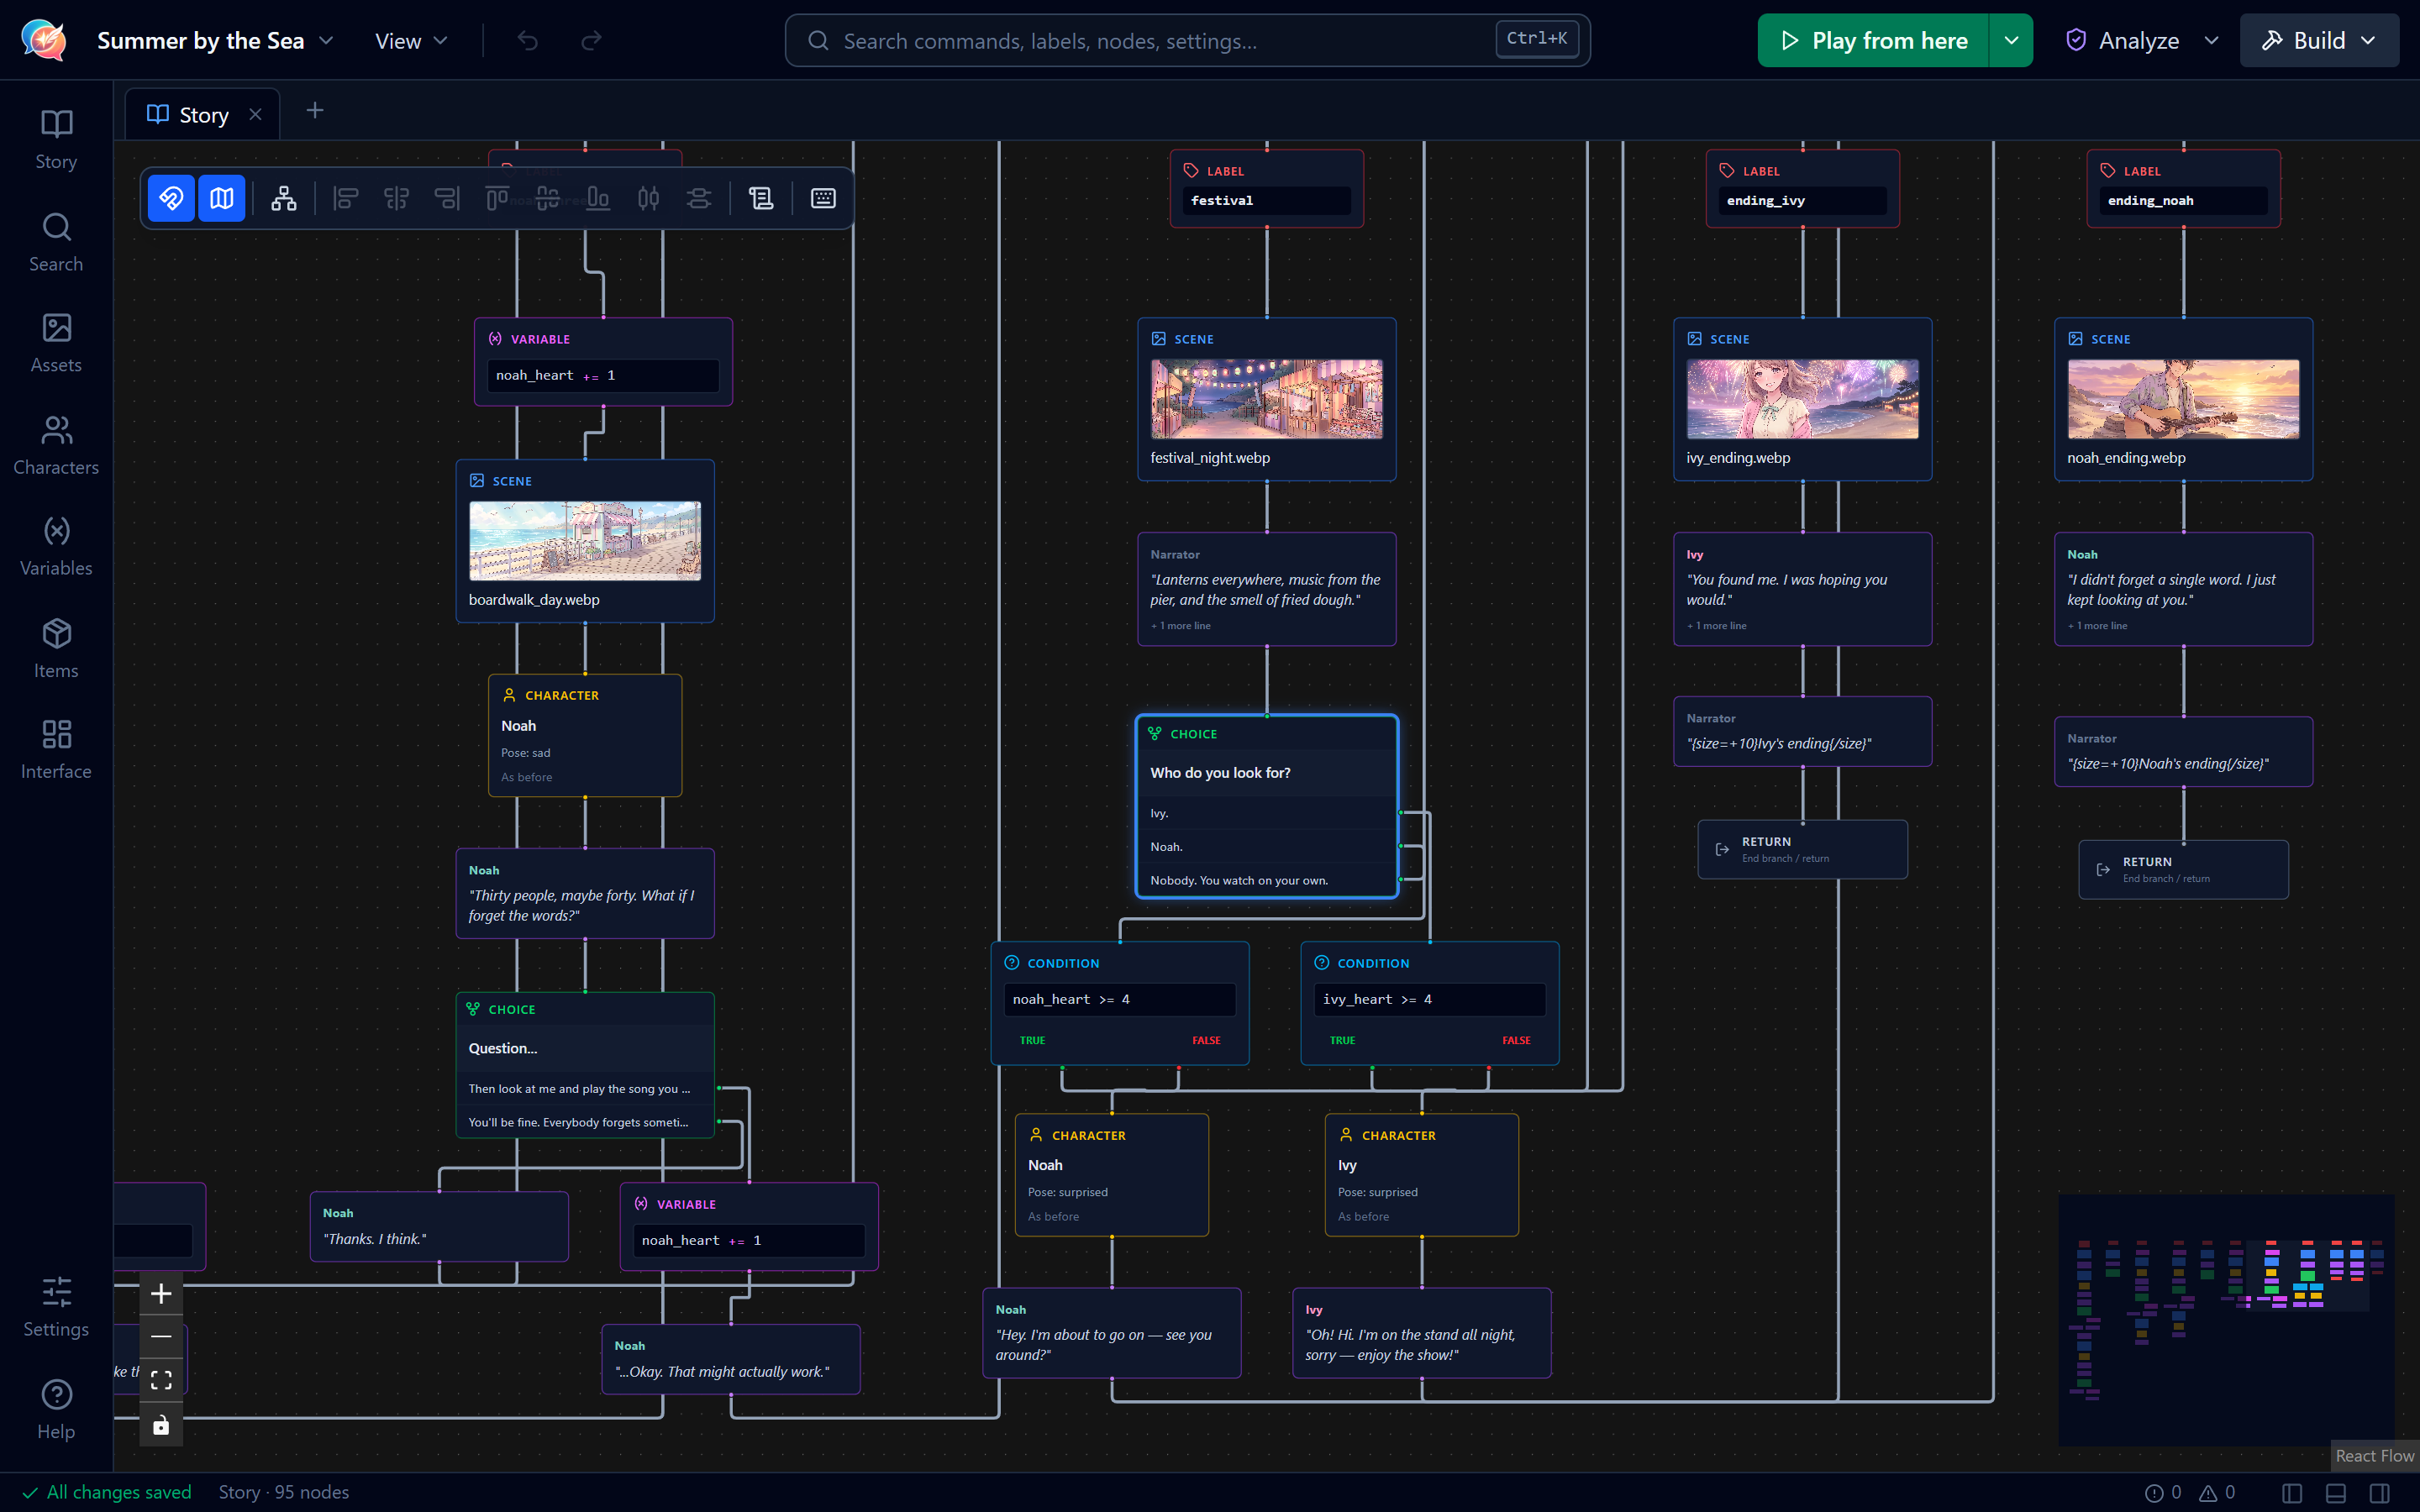Click festival_night.webp scene thumbnail
The width and height of the screenshot is (2420, 1512).
[x=1267, y=399]
